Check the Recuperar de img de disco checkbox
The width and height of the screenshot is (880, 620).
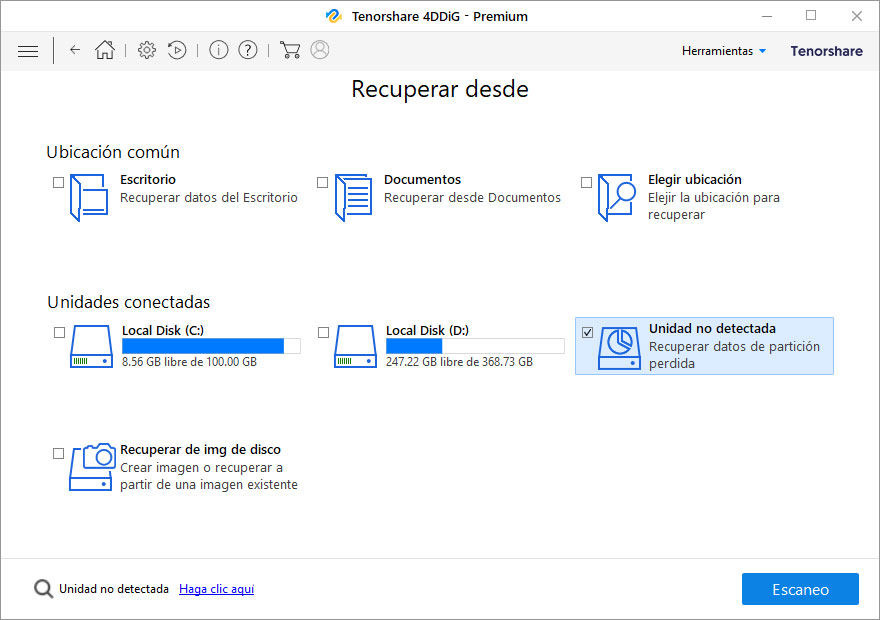tap(58, 453)
